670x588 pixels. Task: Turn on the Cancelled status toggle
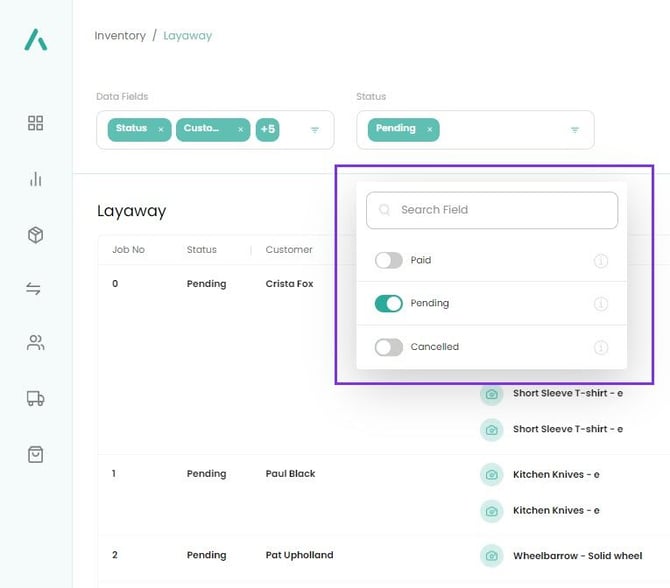tap(388, 347)
